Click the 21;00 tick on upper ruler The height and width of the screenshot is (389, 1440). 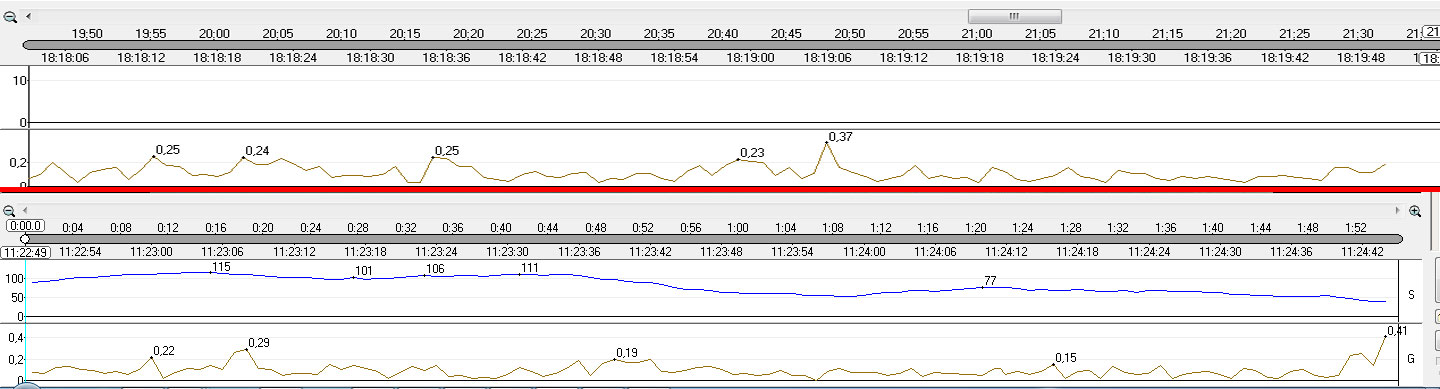pyautogui.click(x=977, y=34)
